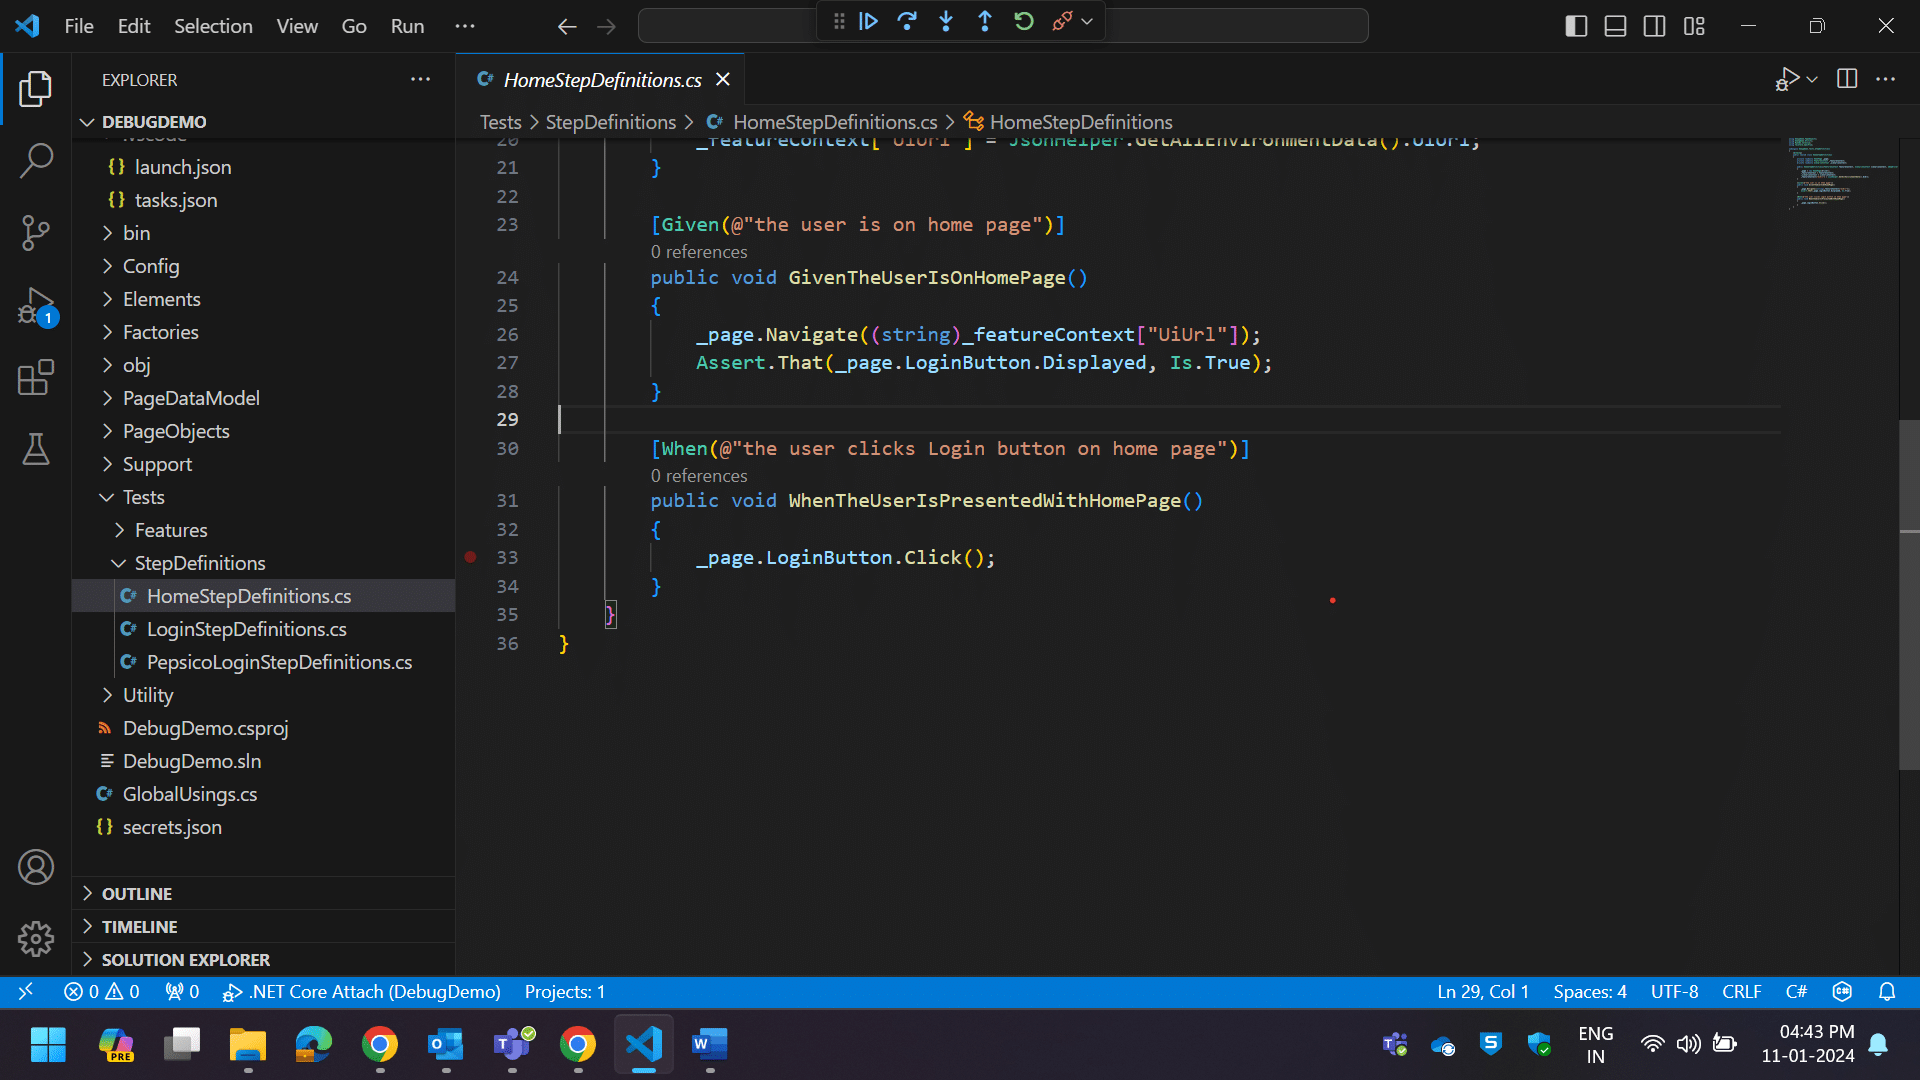Expand the TIMELINE section
Screen dimensions: 1920x1080
tap(264, 927)
